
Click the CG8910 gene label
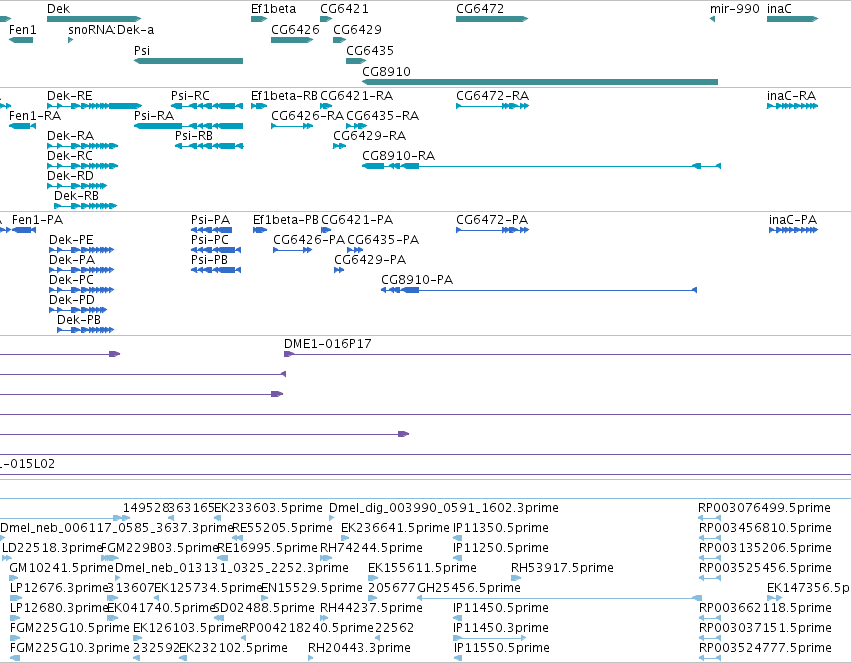(x=386, y=72)
